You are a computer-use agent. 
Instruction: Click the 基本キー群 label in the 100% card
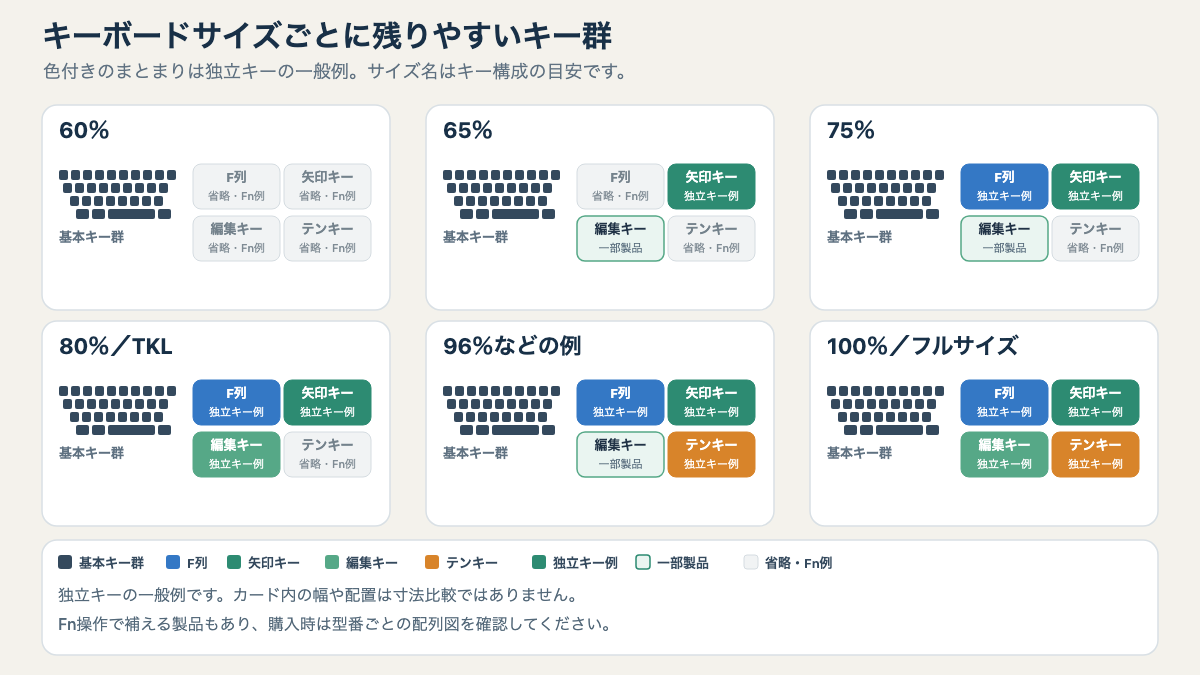click(x=859, y=453)
